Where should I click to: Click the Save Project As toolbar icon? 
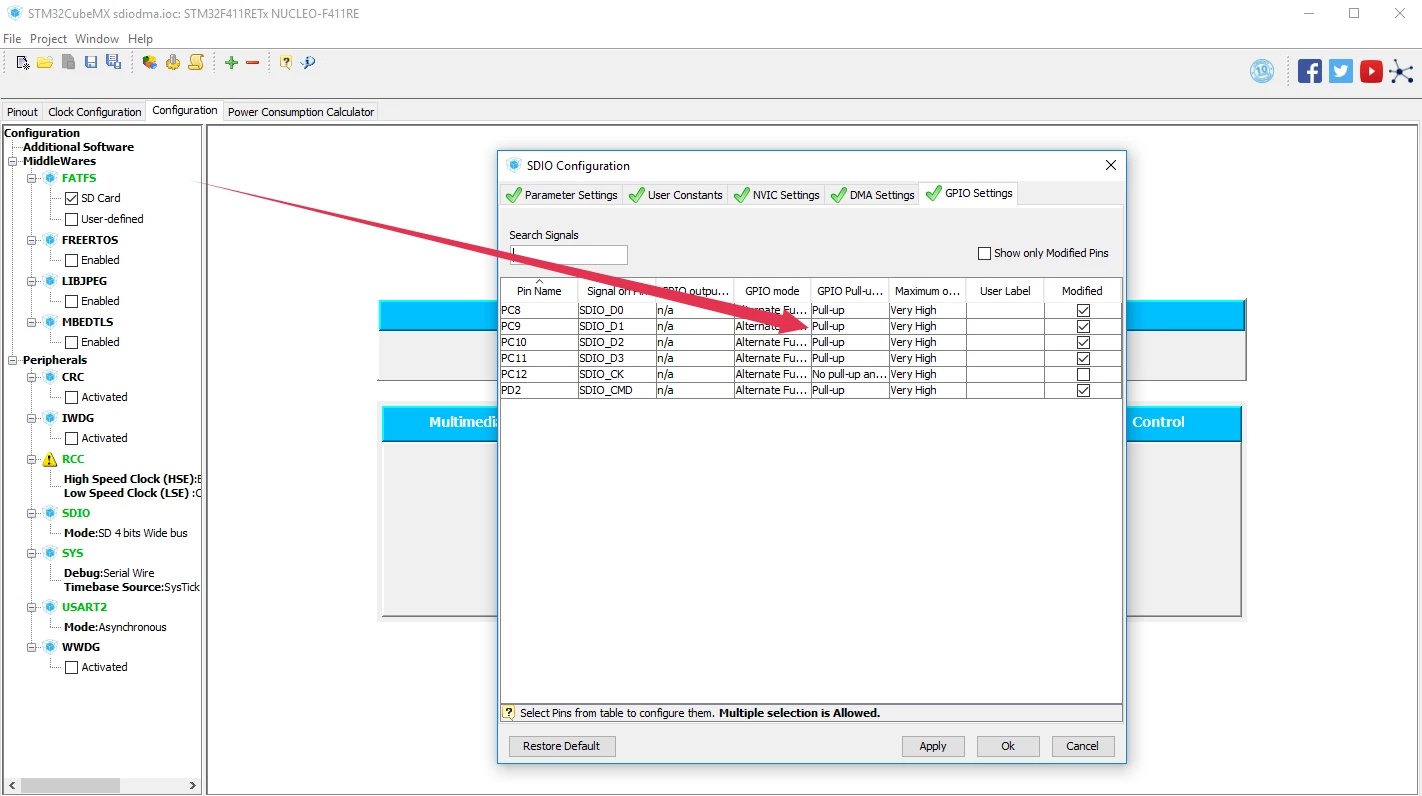click(113, 62)
